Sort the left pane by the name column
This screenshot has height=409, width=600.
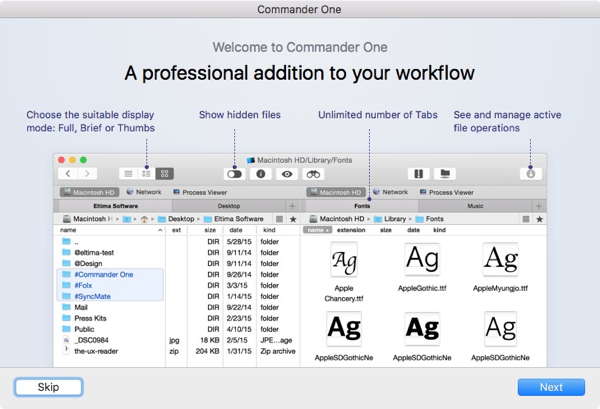tap(110, 230)
